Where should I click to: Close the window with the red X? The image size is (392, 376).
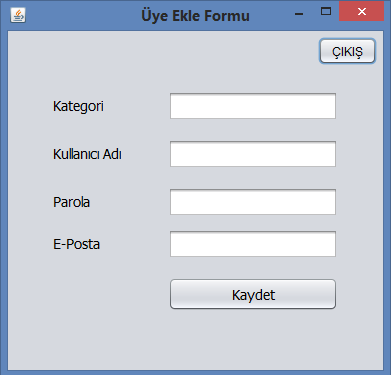[x=361, y=12]
